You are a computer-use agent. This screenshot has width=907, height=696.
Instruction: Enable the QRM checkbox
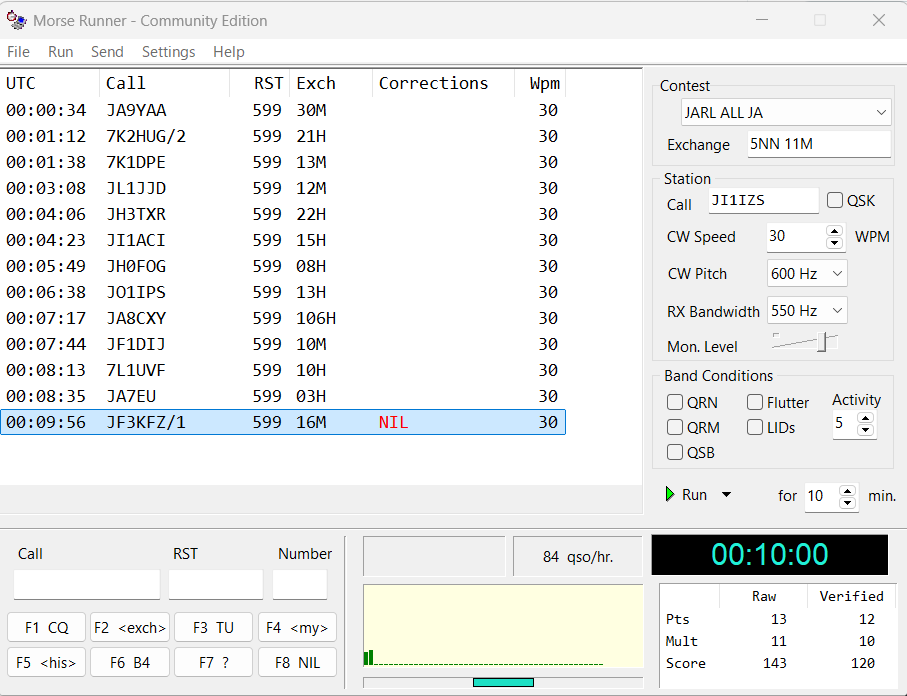[x=674, y=427]
